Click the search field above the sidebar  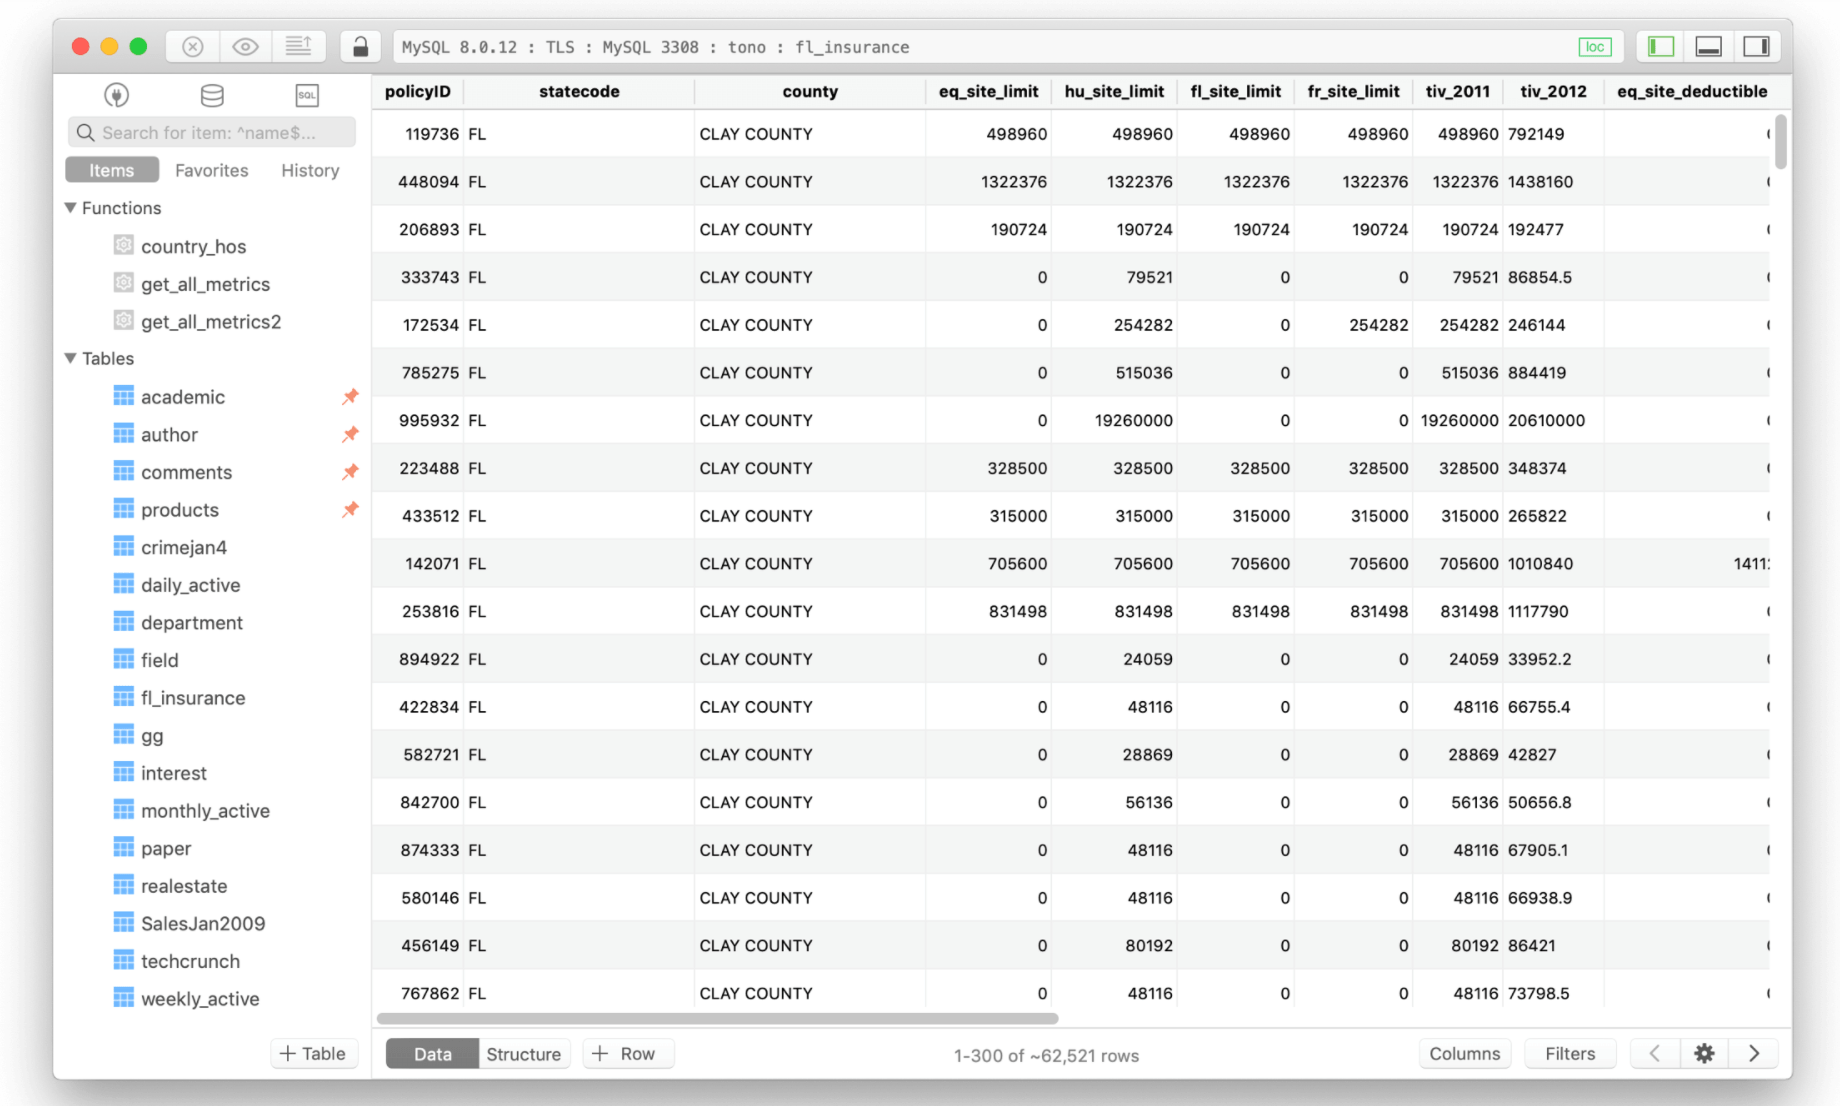pyautogui.click(x=210, y=131)
